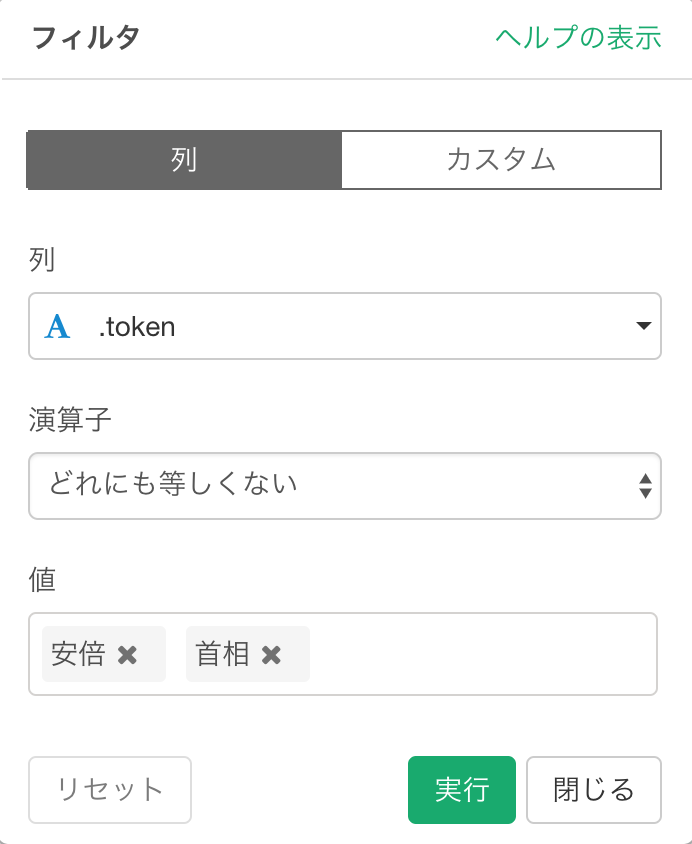
Task: Click the フィルタ dialog title
Action: (x=86, y=38)
